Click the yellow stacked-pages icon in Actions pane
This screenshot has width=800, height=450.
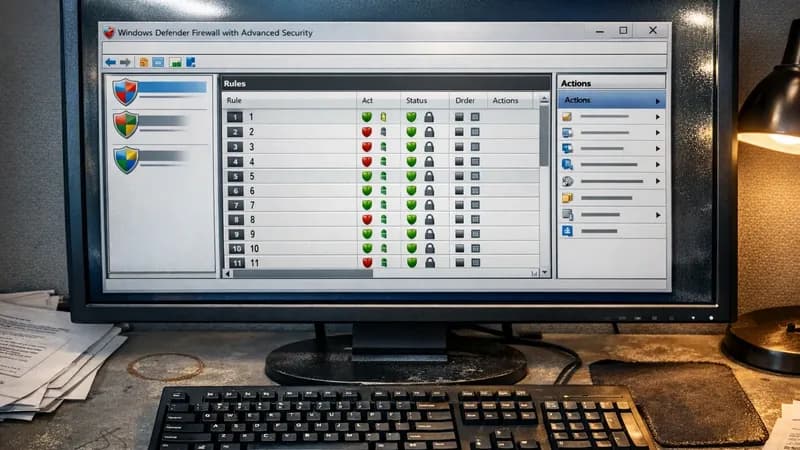pyautogui.click(x=567, y=197)
